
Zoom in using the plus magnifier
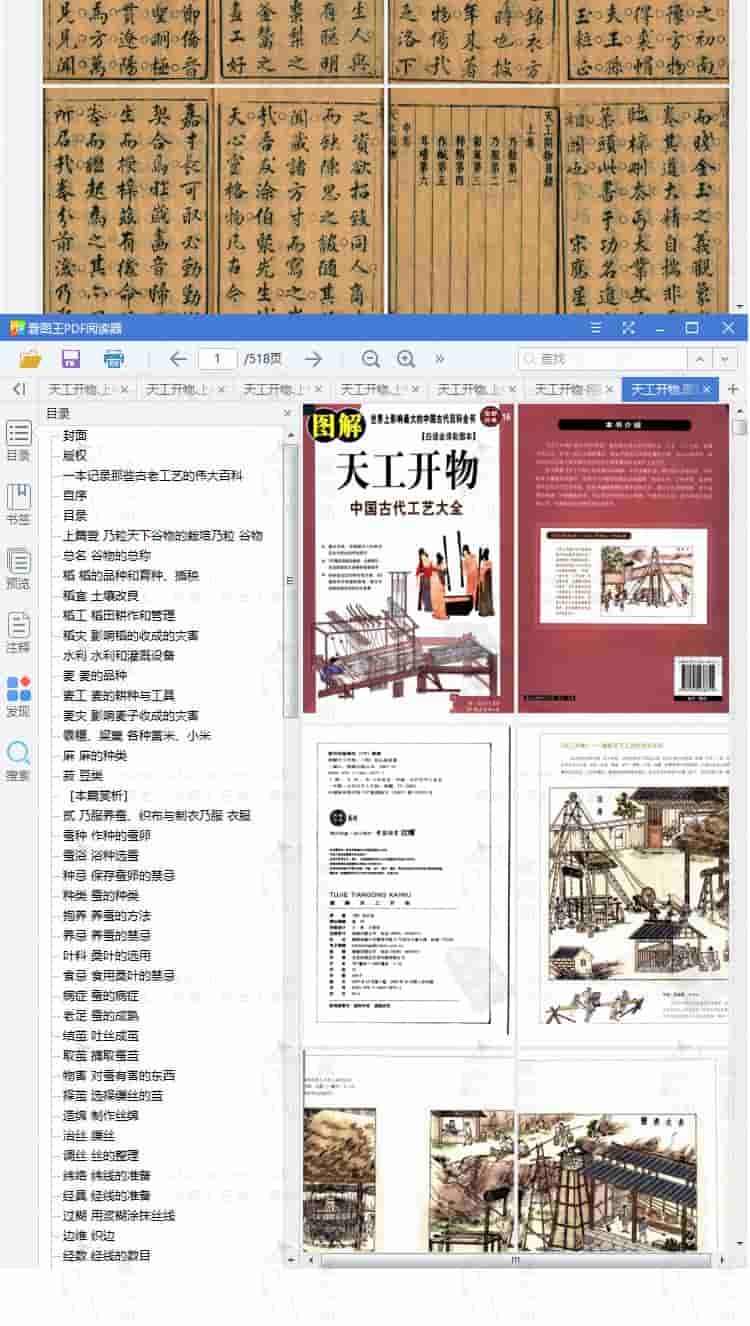click(x=406, y=359)
